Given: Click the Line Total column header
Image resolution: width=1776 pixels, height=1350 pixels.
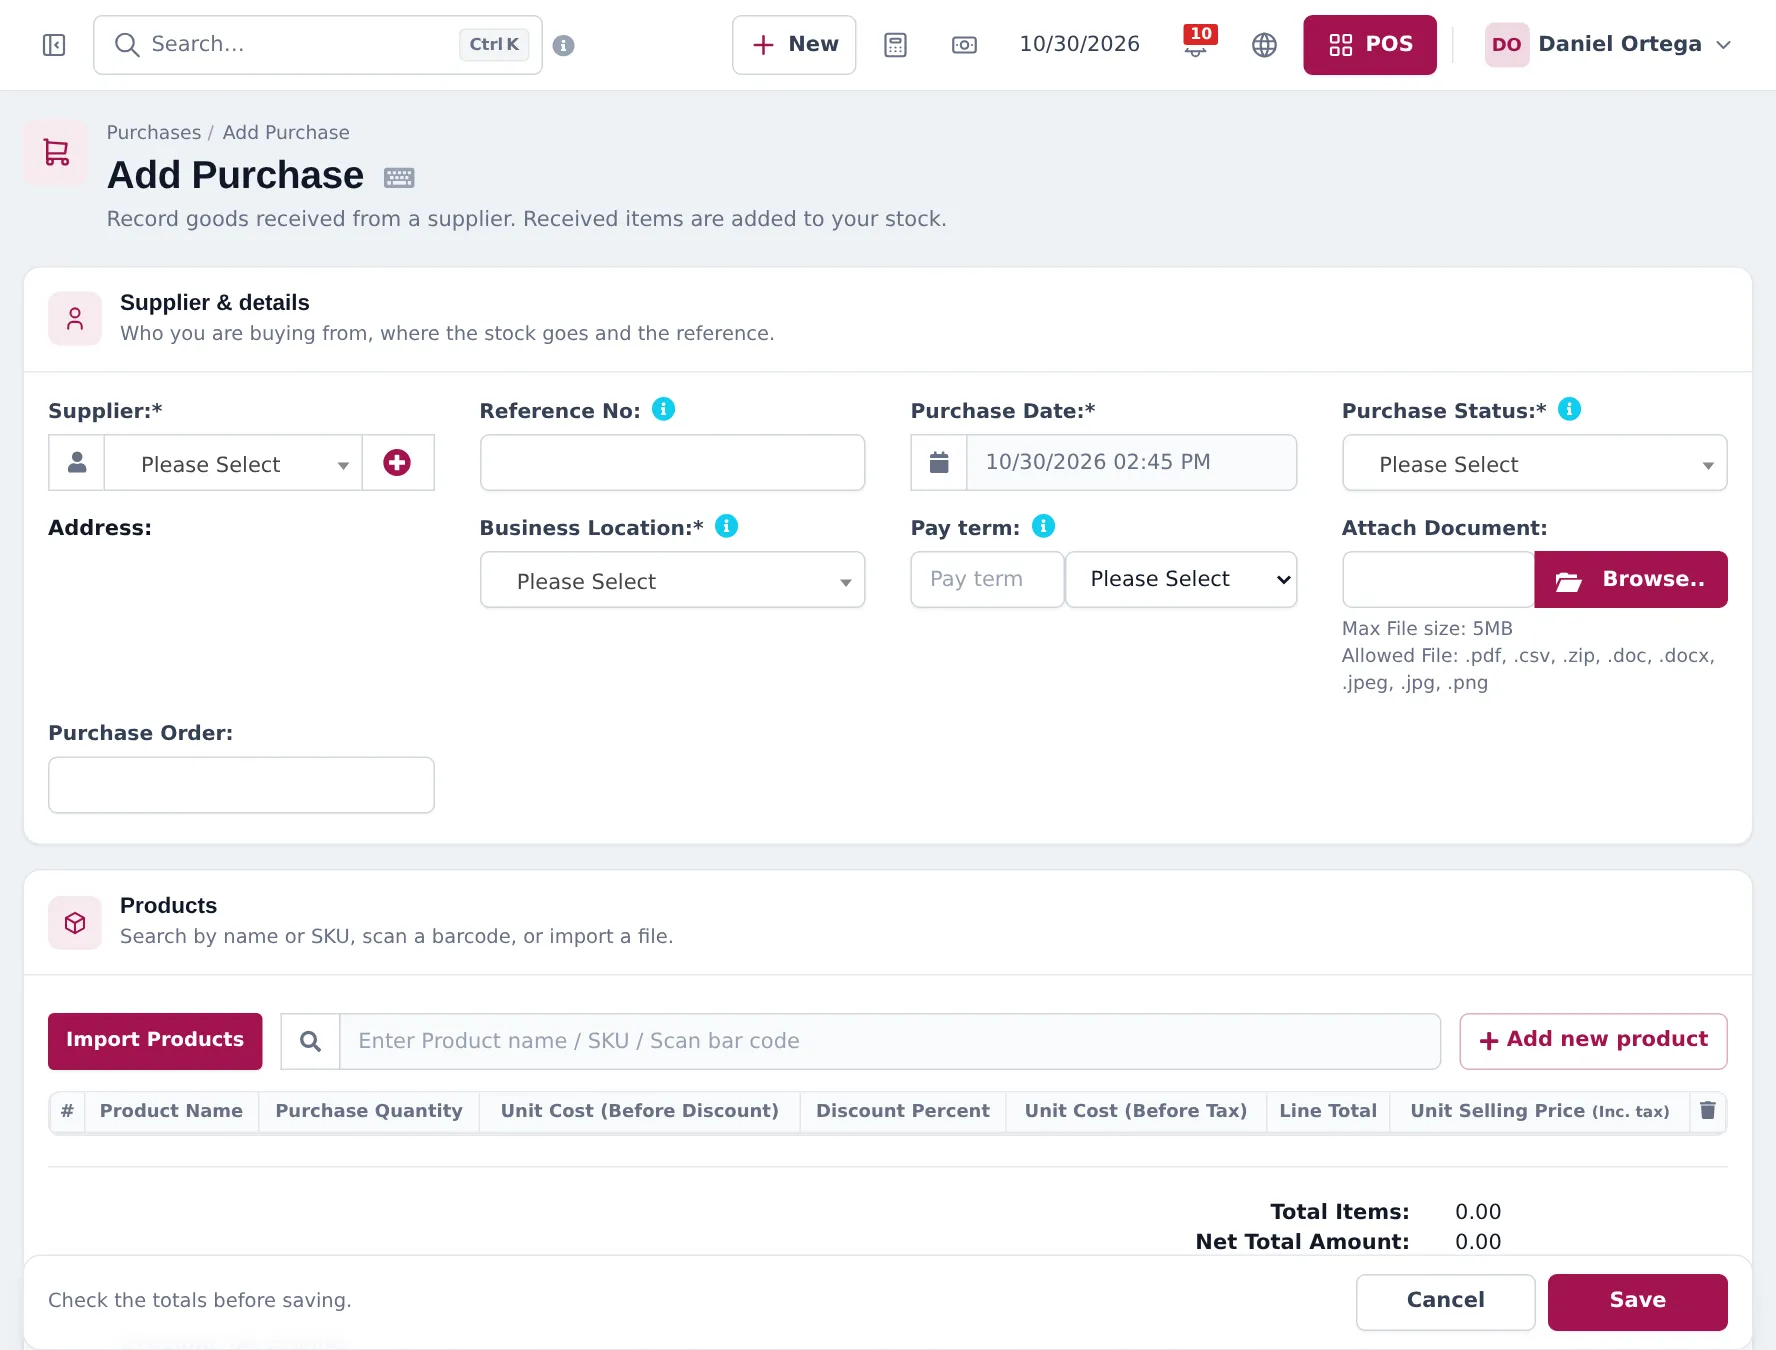Looking at the screenshot, I should tap(1328, 1111).
